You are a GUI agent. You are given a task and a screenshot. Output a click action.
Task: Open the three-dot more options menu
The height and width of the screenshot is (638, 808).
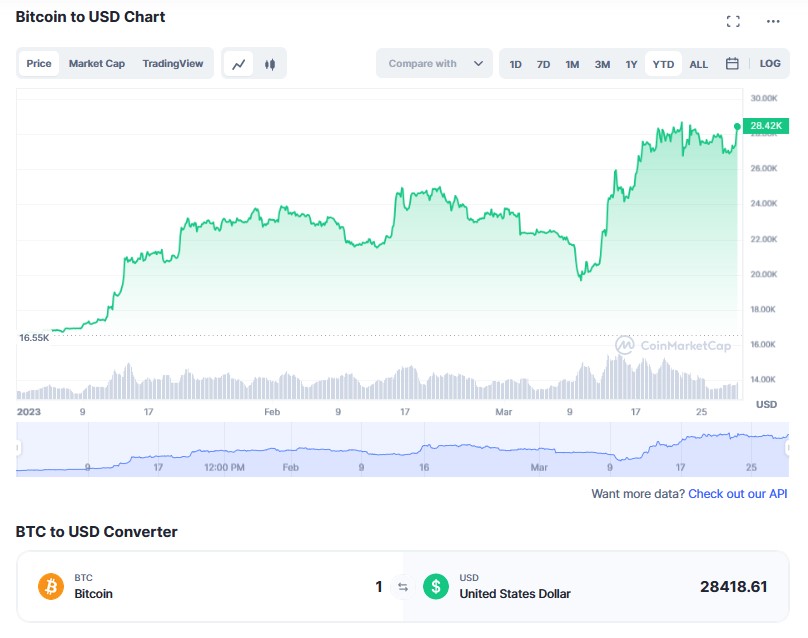click(773, 21)
